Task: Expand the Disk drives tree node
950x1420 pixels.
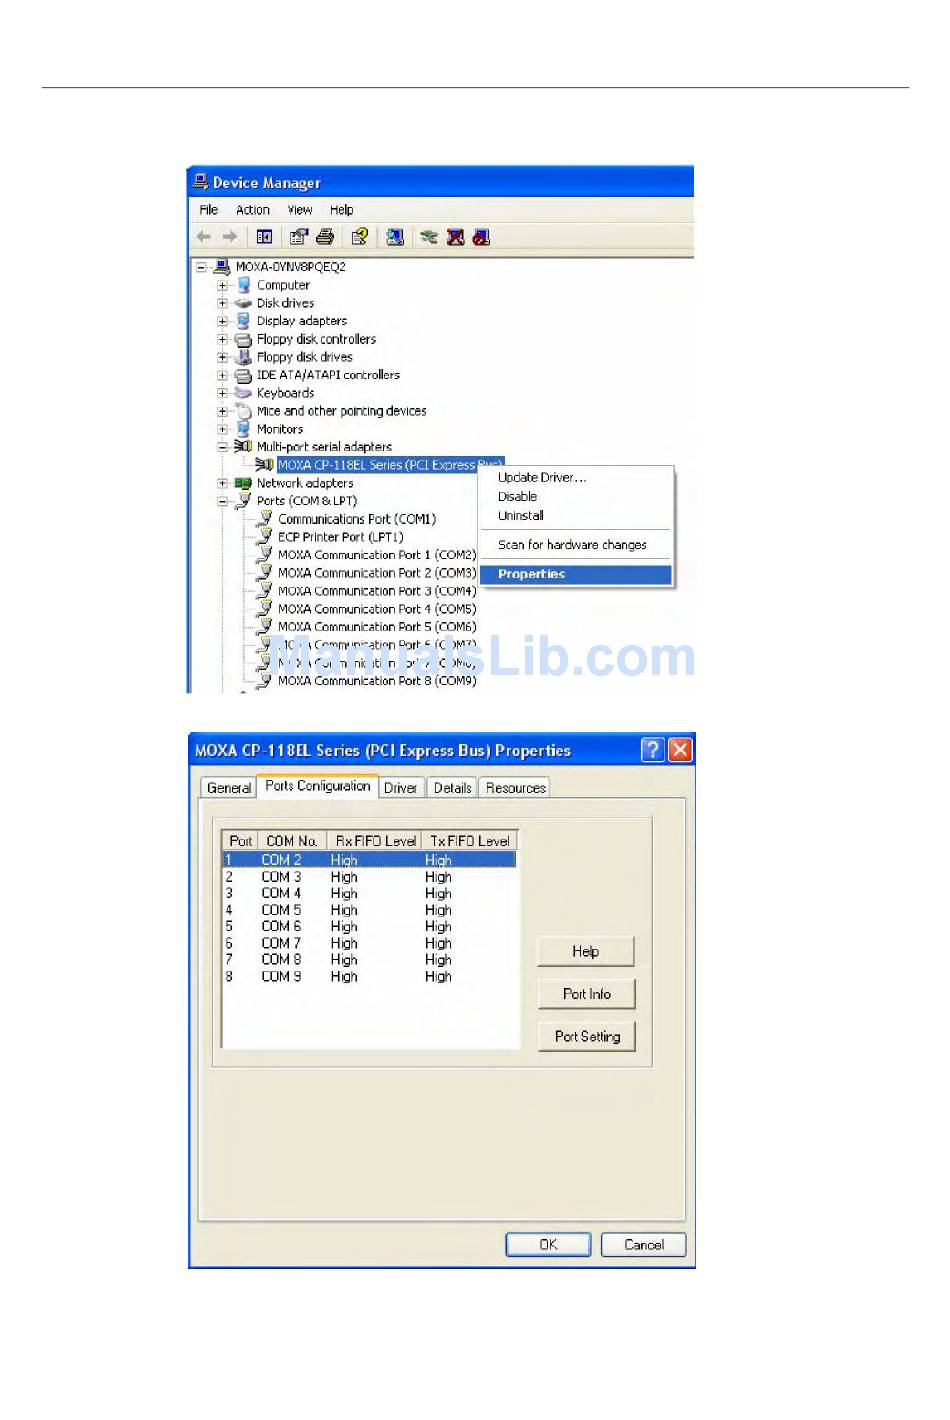Action: click(222, 303)
